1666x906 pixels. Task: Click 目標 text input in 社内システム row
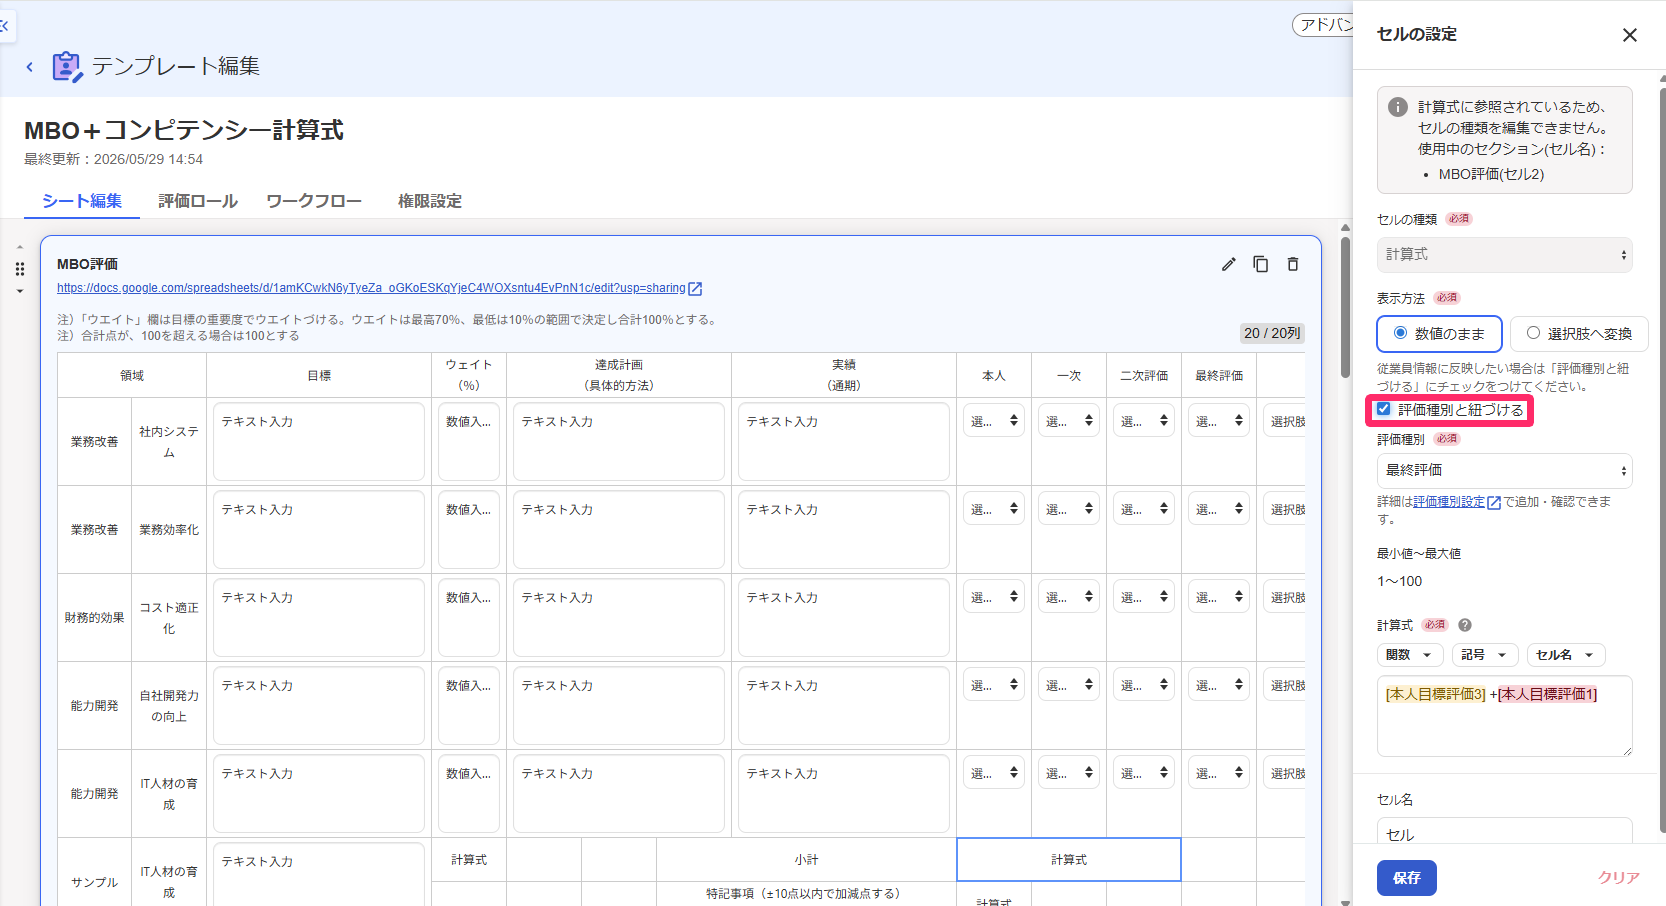point(319,442)
